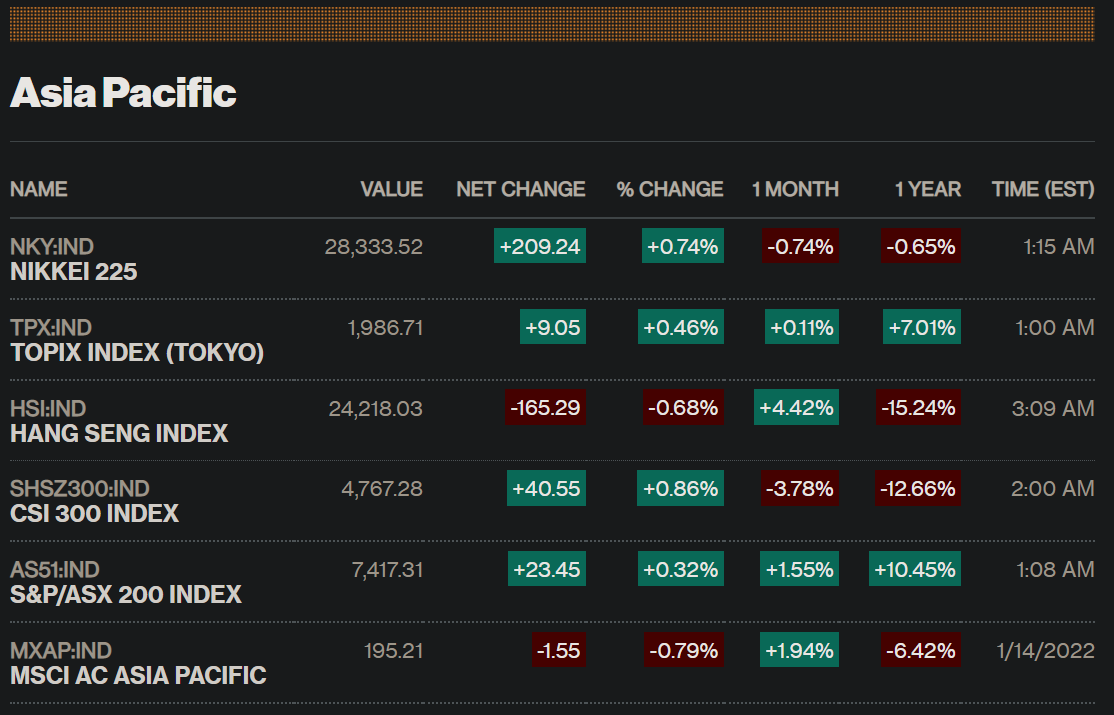Select the value 4,767.28
Screen dimensions: 1114x715
tap(382, 489)
